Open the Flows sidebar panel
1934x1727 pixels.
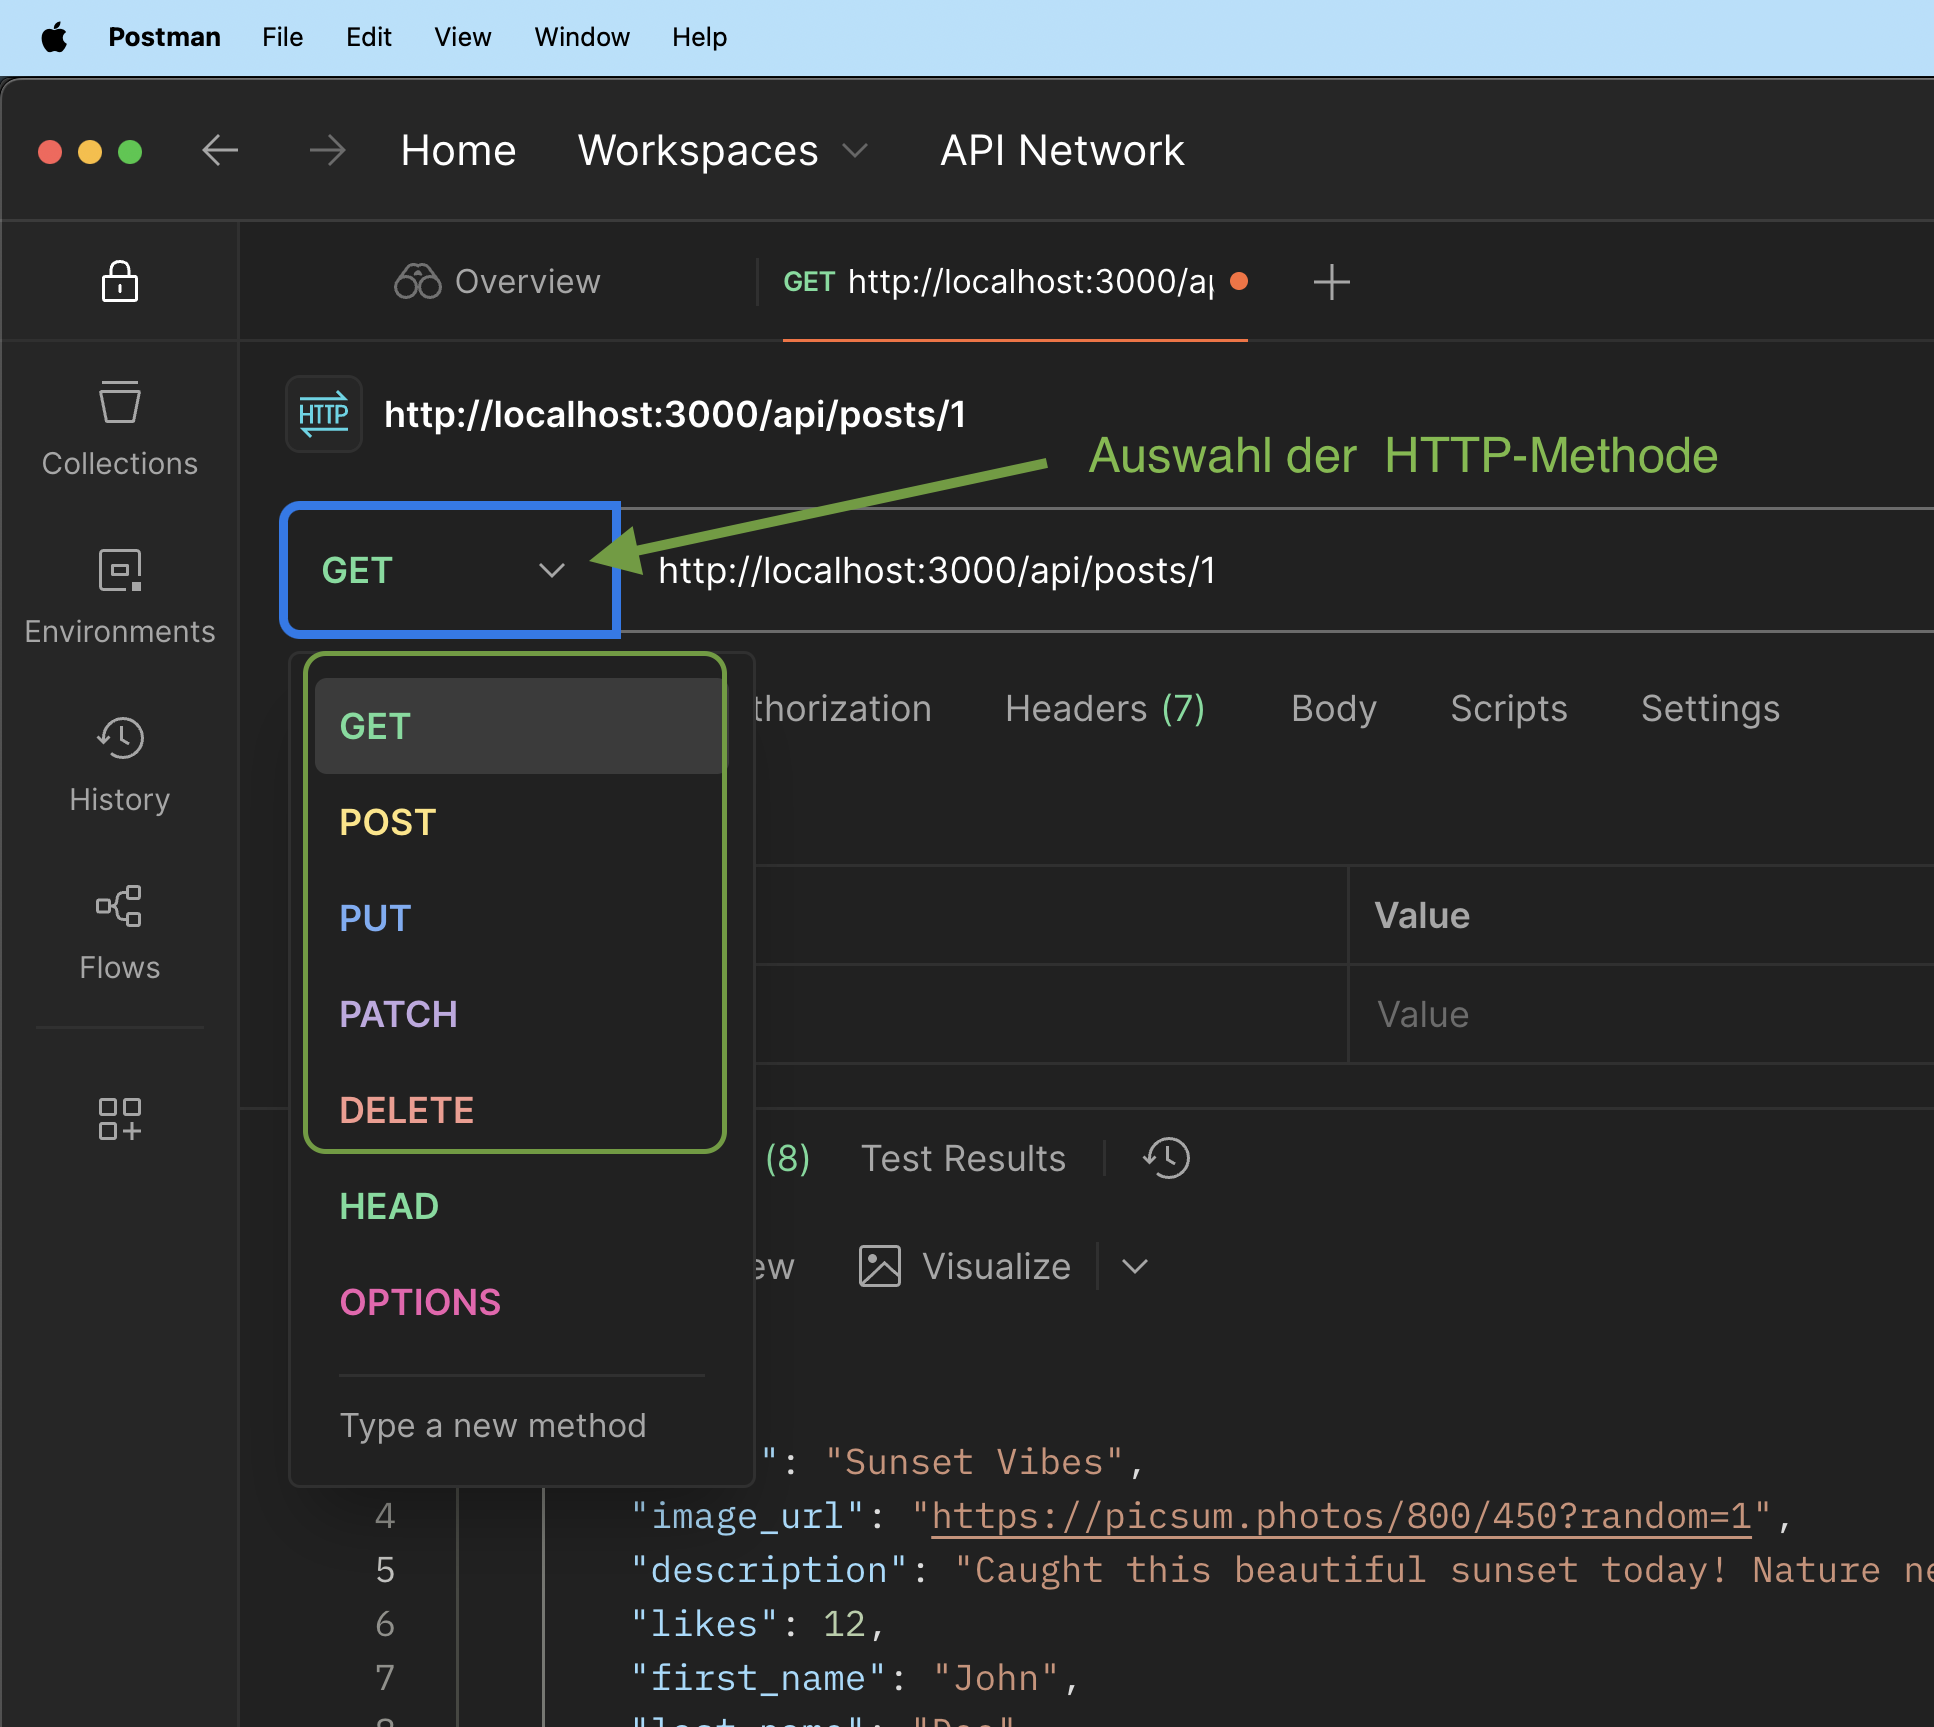coord(119,933)
